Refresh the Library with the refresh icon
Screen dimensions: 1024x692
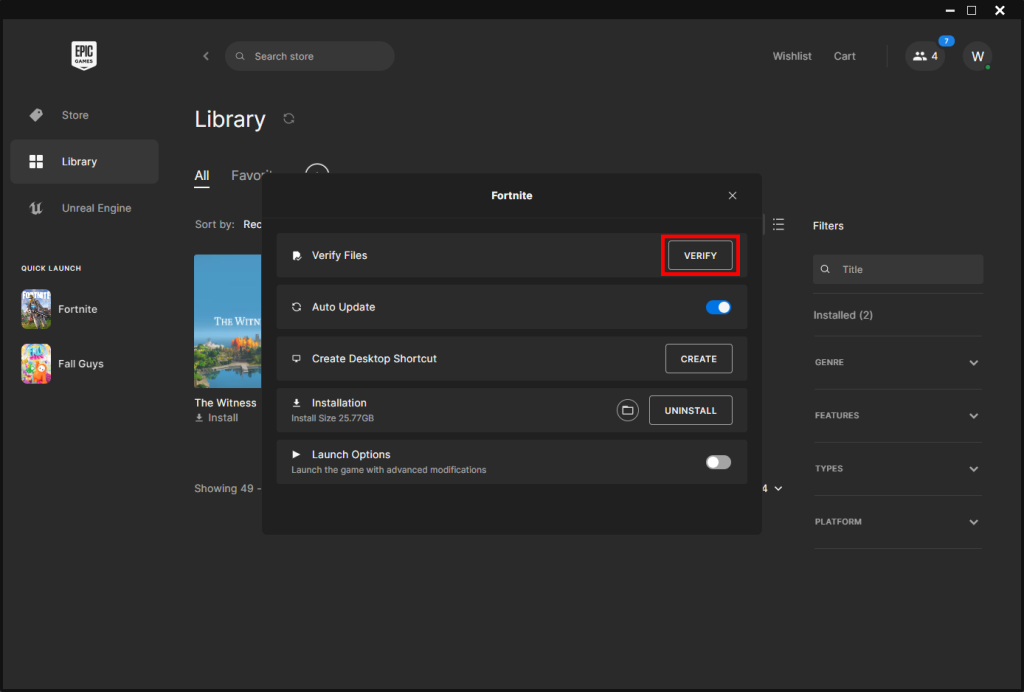click(289, 119)
